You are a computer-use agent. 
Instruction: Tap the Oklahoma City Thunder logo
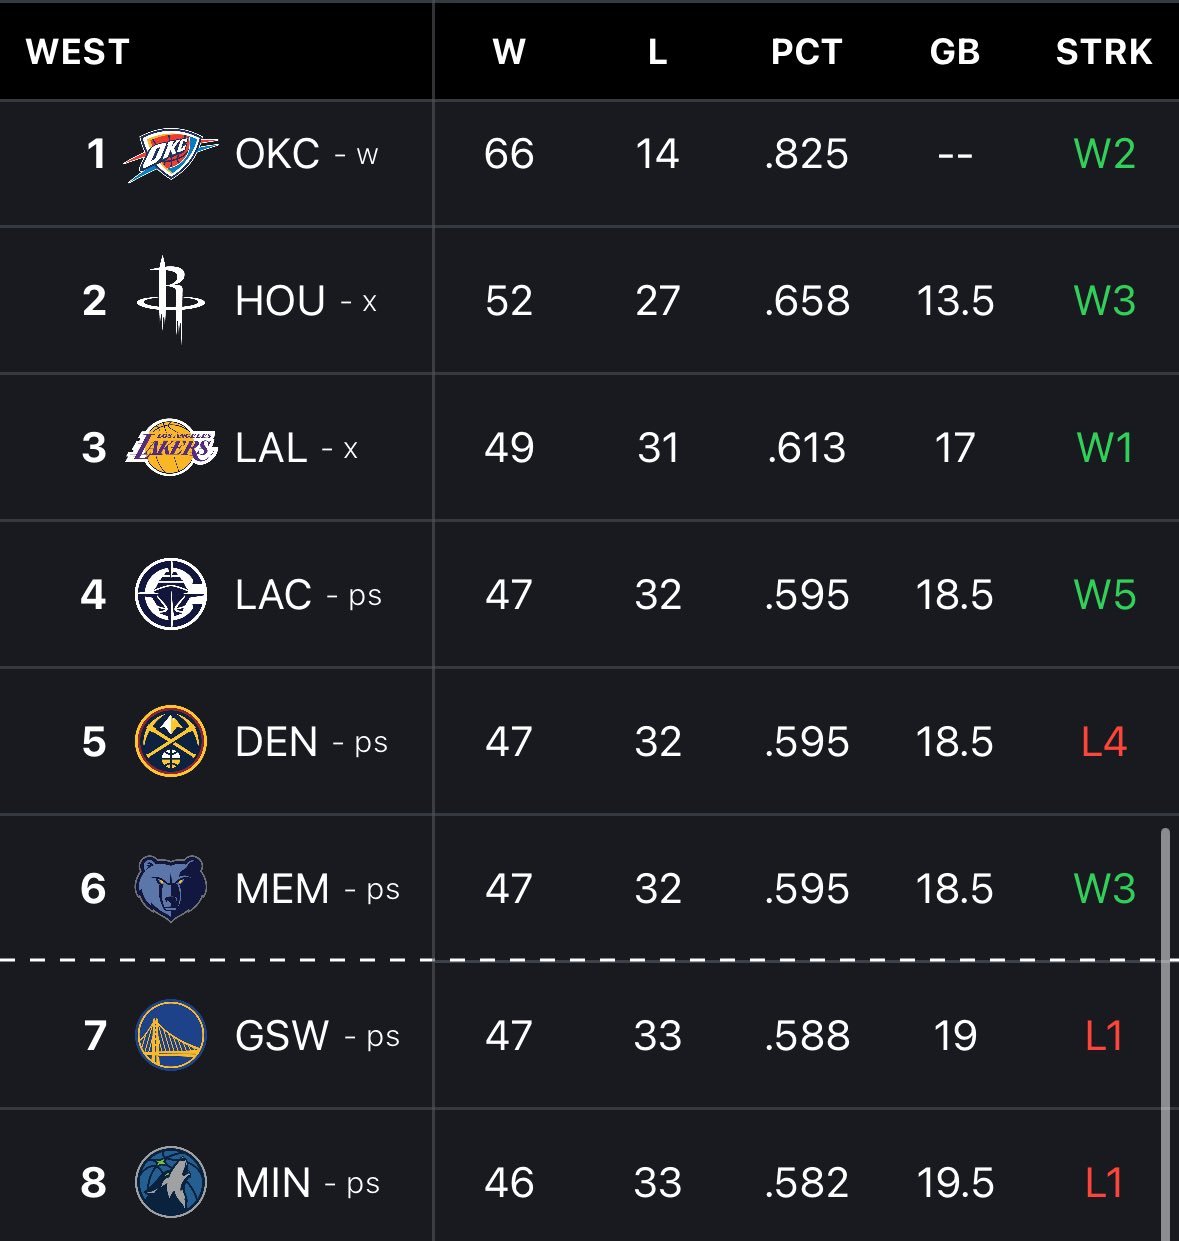[170, 155]
